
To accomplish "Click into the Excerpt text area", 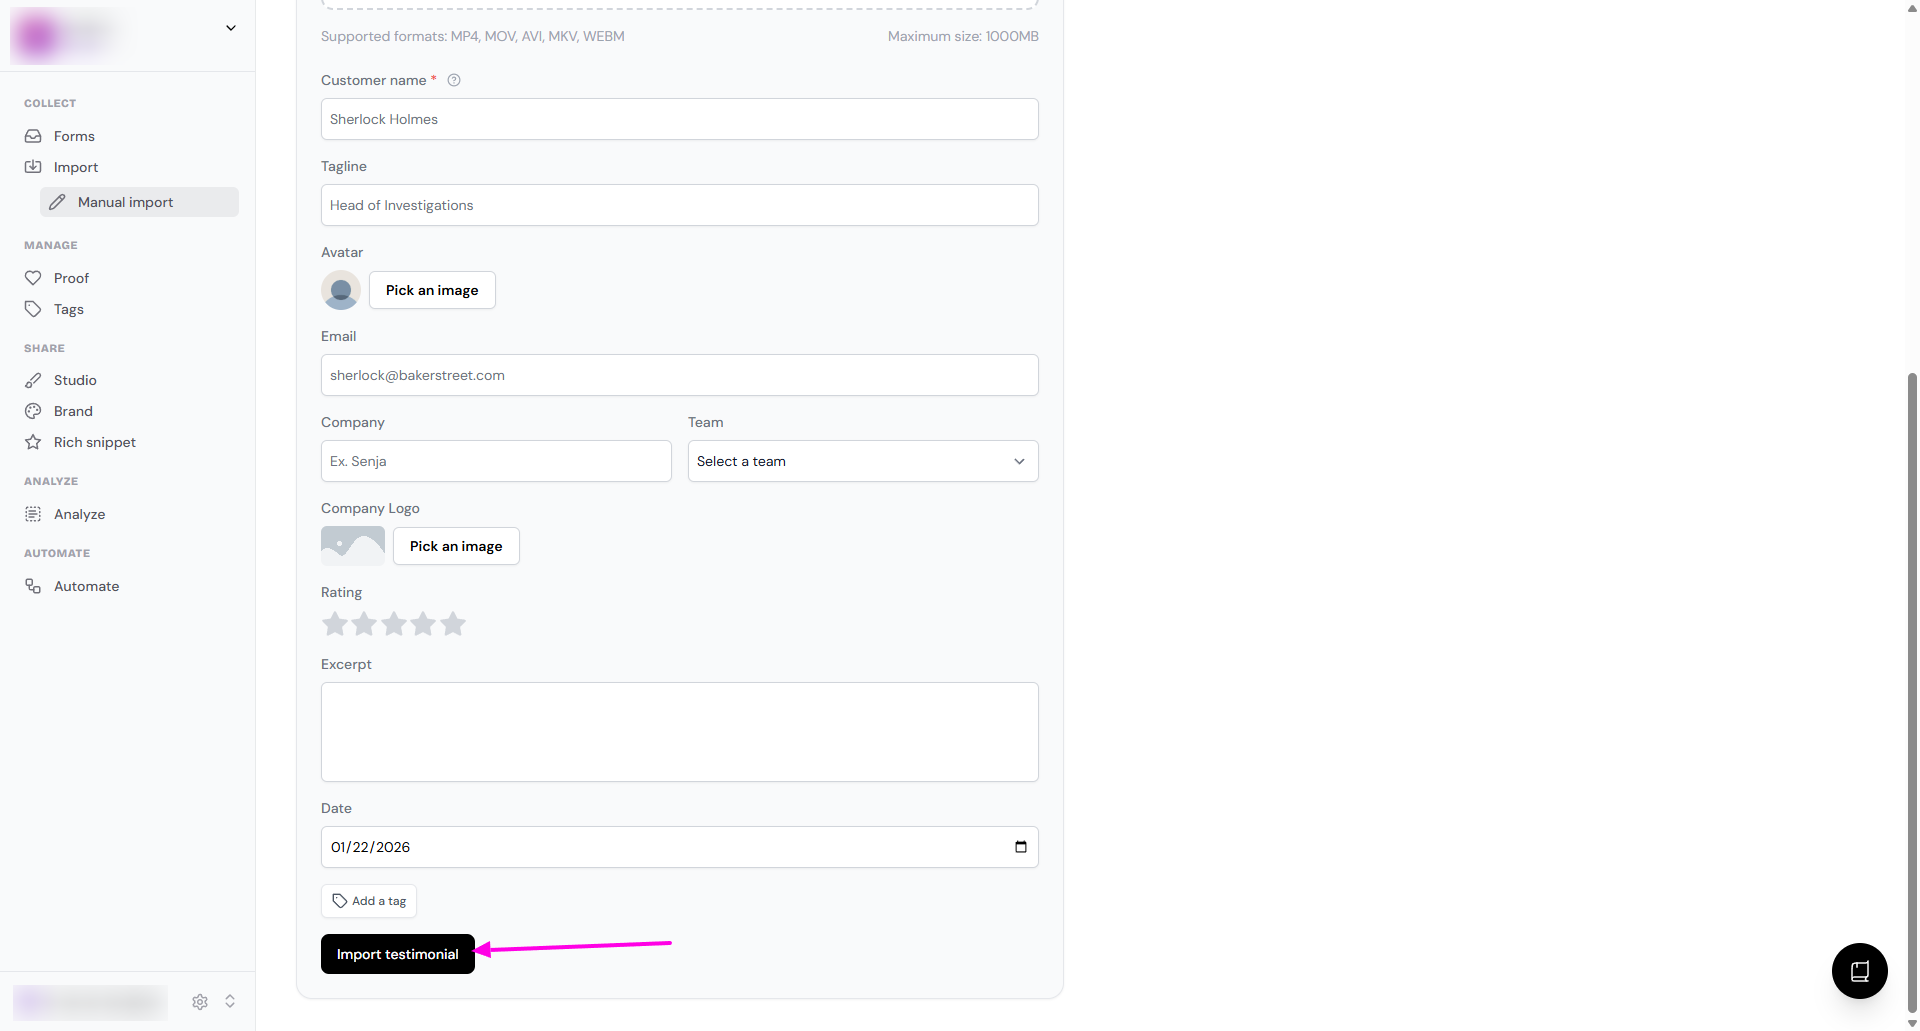I will tap(679, 732).
